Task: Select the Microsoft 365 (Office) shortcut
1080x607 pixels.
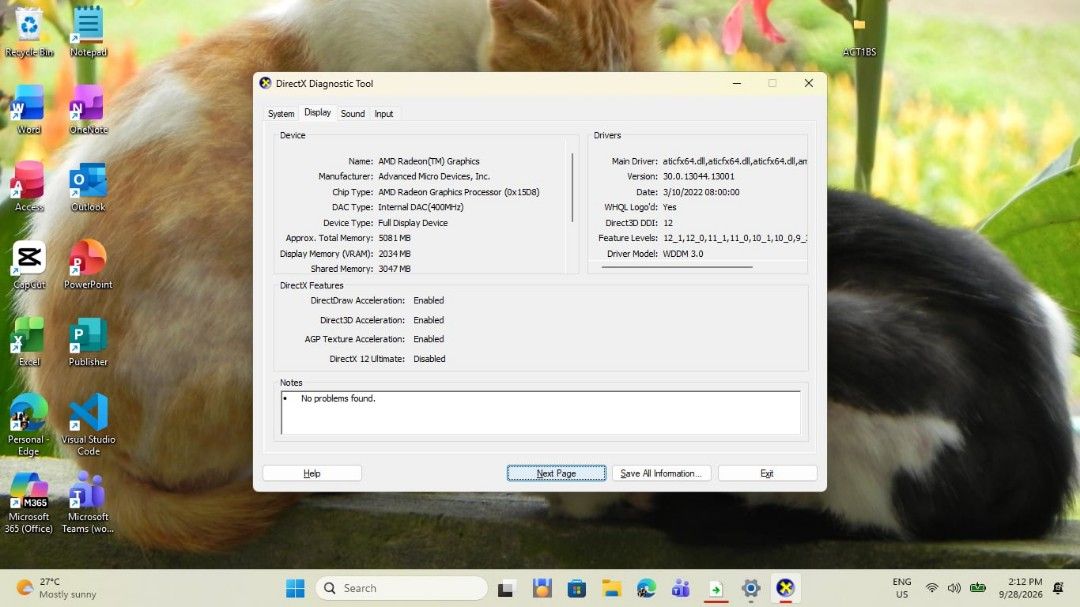Action: click(29, 503)
